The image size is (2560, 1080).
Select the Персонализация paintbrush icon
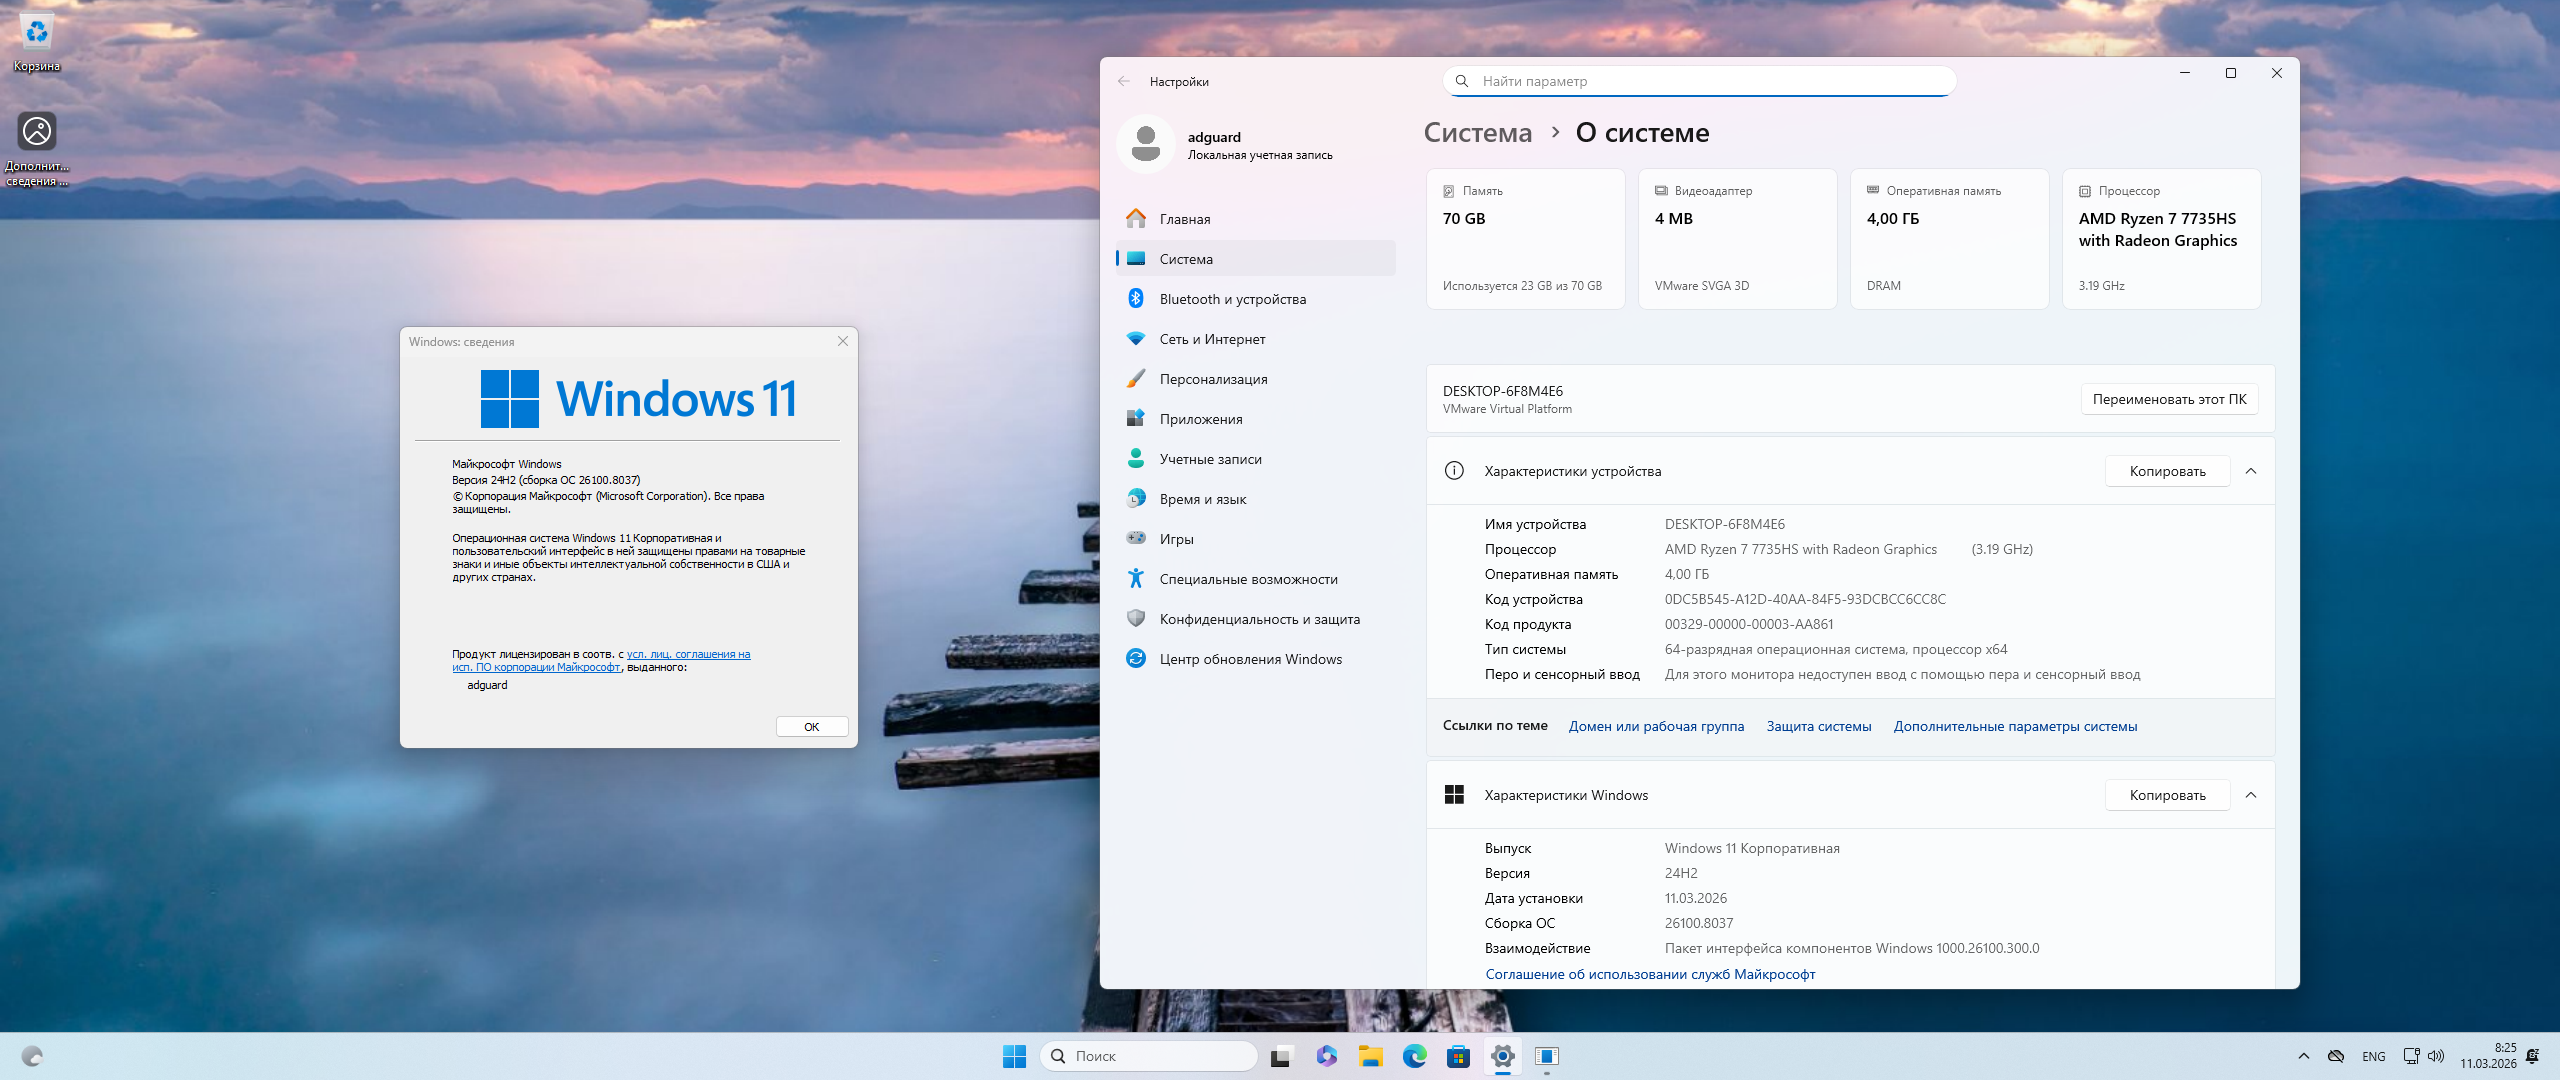1136,379
